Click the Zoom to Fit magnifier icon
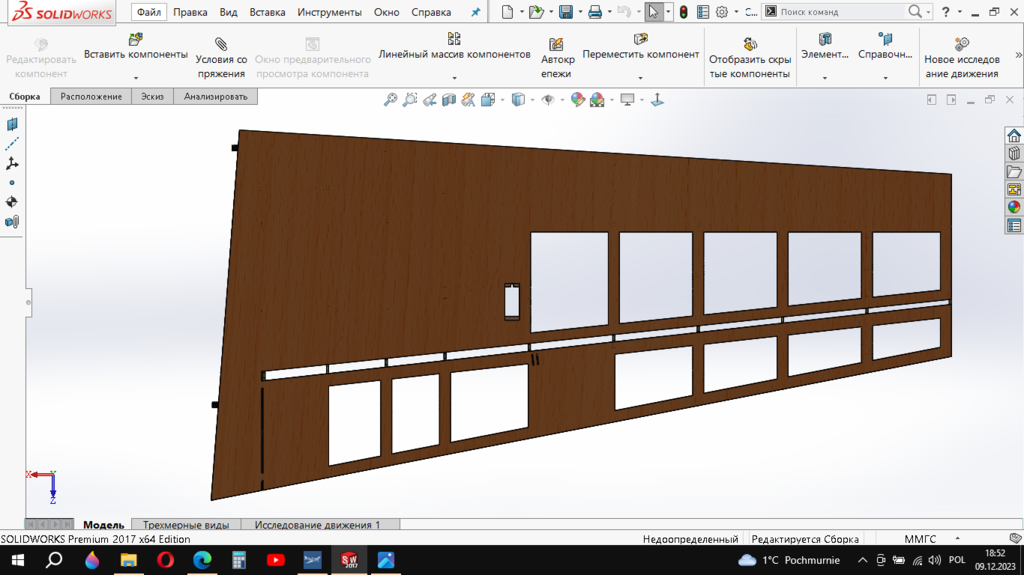The image size is (1024, 575). 391,100
